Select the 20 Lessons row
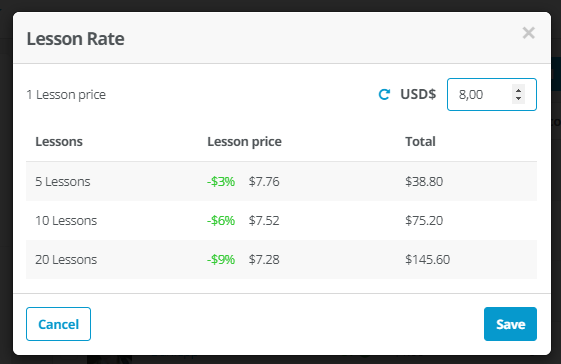The image size is (561, 364). pyautogui.click(x=281, y=259)
